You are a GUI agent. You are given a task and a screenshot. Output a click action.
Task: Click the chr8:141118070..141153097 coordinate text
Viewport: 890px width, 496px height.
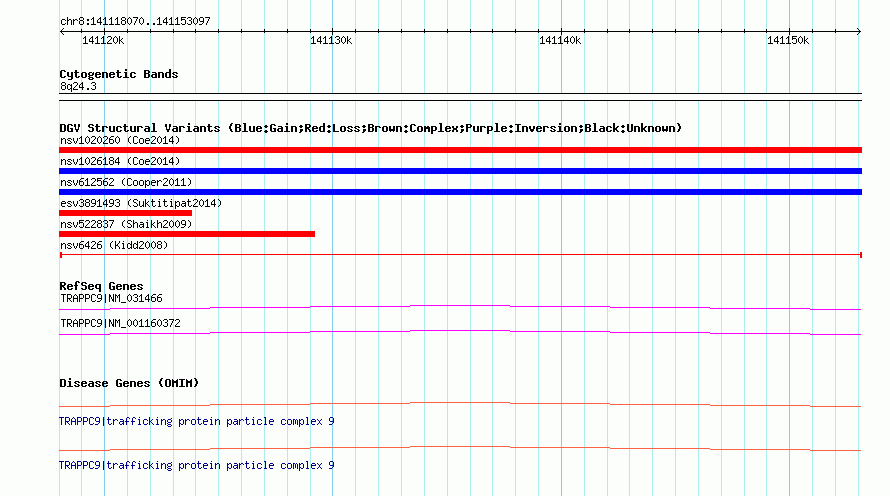coord(135,22)
